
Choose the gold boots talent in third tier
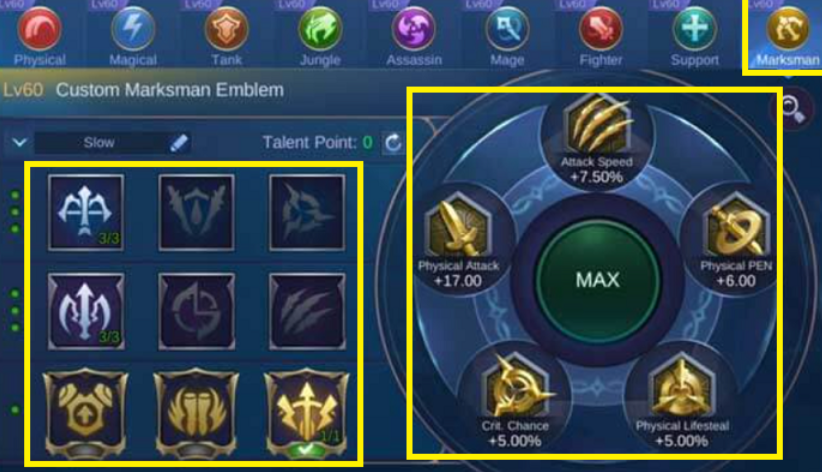point(197,413)
